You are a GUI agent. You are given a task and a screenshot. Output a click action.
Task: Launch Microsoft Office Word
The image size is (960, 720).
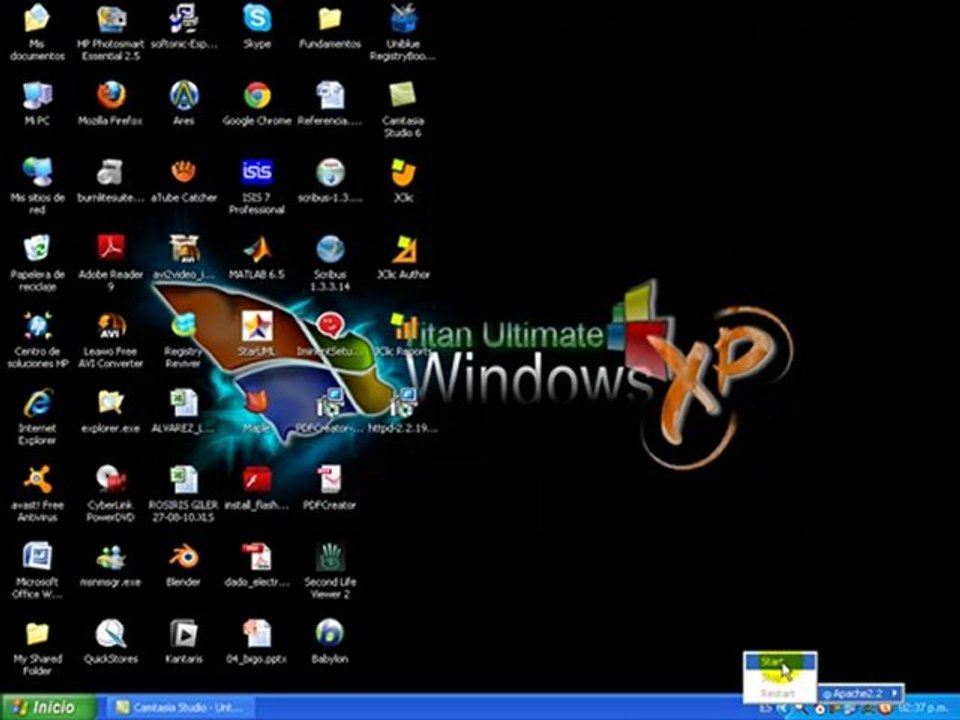click(37, 571)
